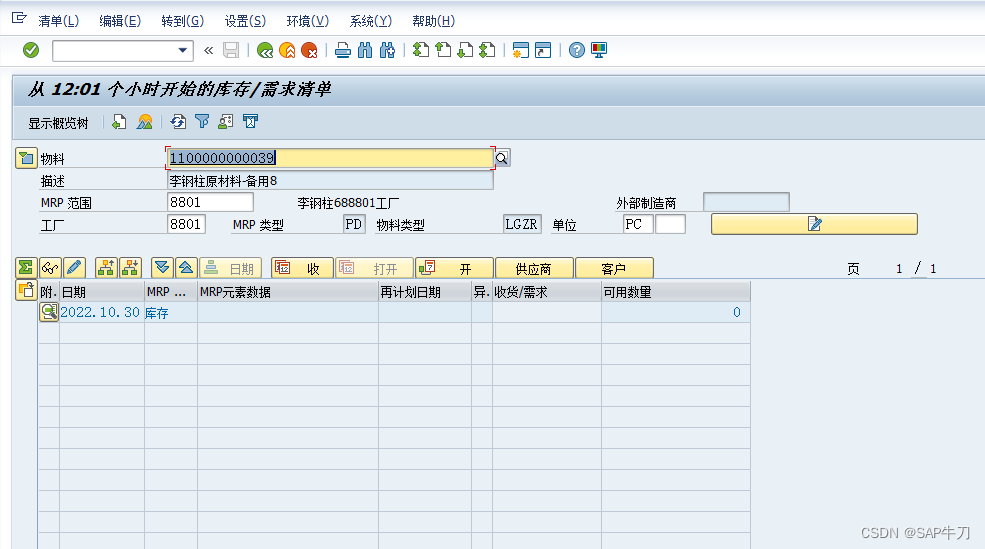Go to last page icon
Viewport: 985px width, 549px height.
(x=487, y=50)
